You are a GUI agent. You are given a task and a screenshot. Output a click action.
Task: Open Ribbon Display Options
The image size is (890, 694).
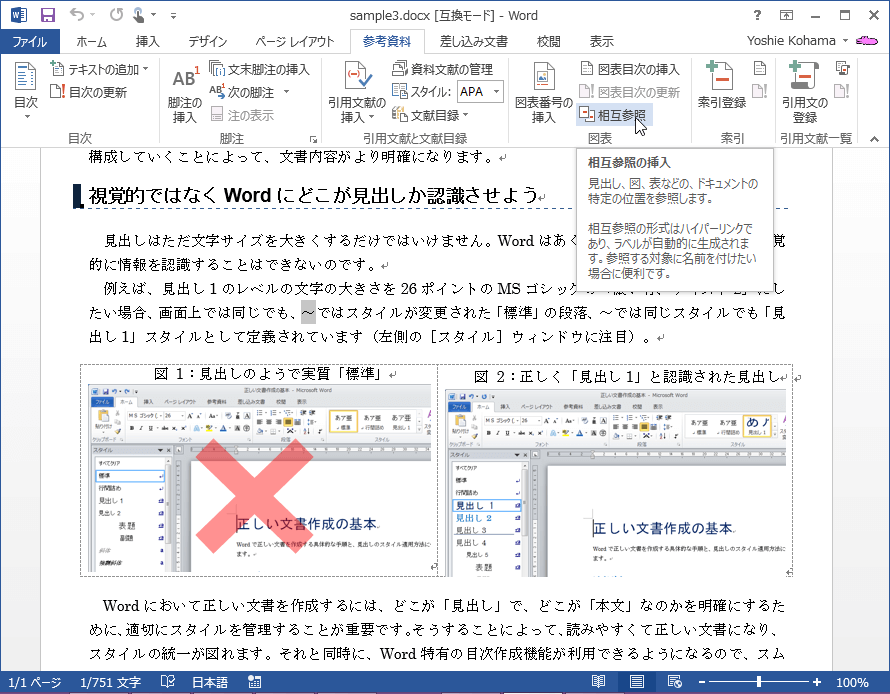[786, 15]
